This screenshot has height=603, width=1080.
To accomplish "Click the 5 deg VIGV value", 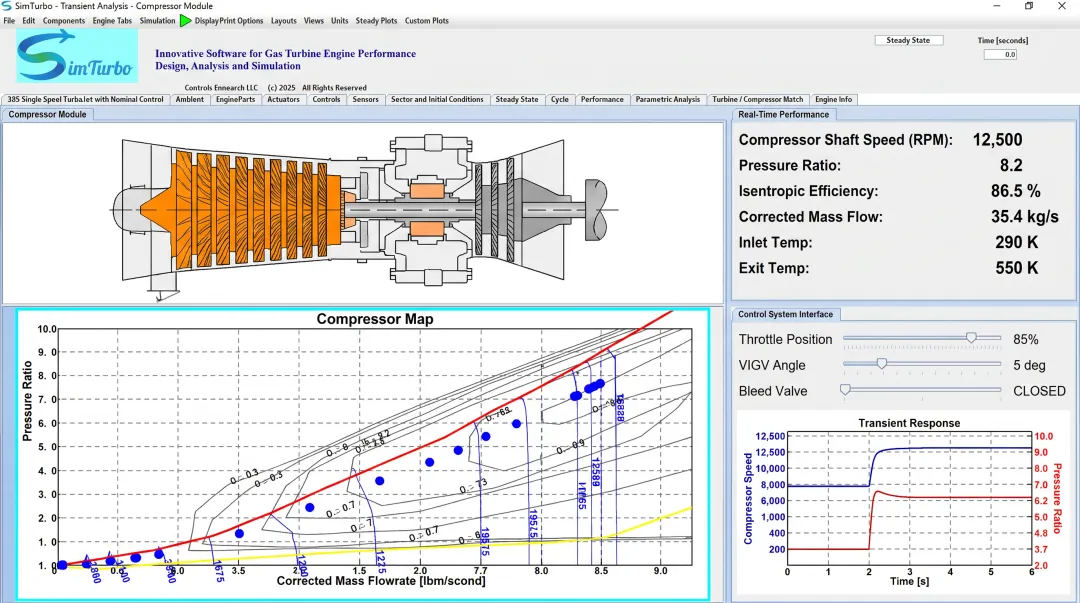I will 1029,365.
